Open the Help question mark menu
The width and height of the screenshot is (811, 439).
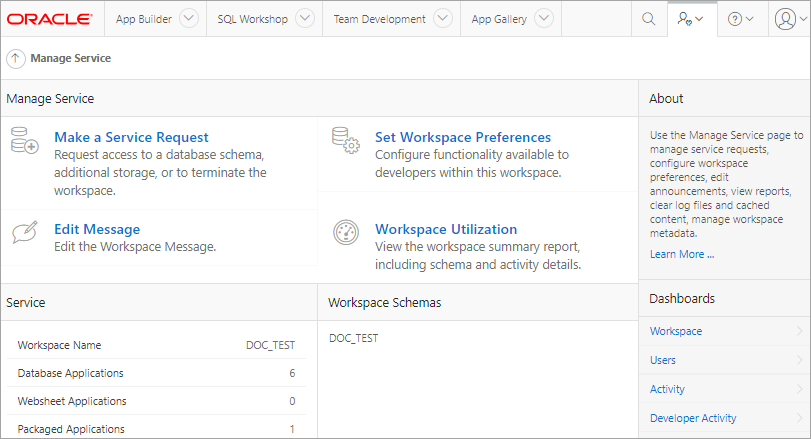tap(741, 19)
